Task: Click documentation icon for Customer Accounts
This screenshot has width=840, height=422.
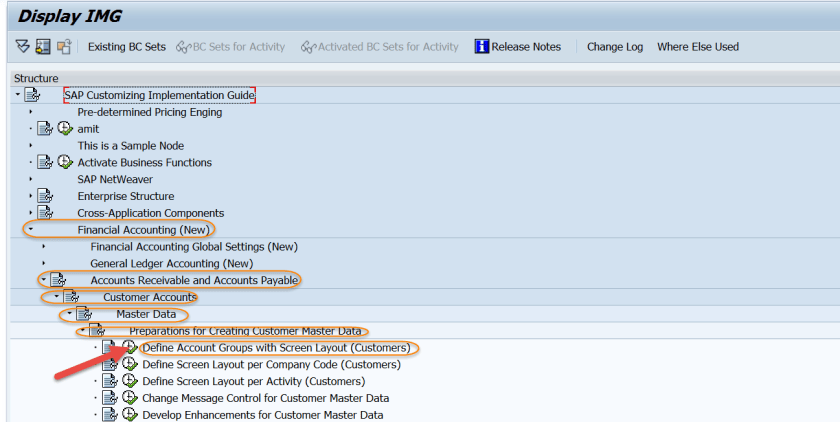Action: [x=71, y=297]
